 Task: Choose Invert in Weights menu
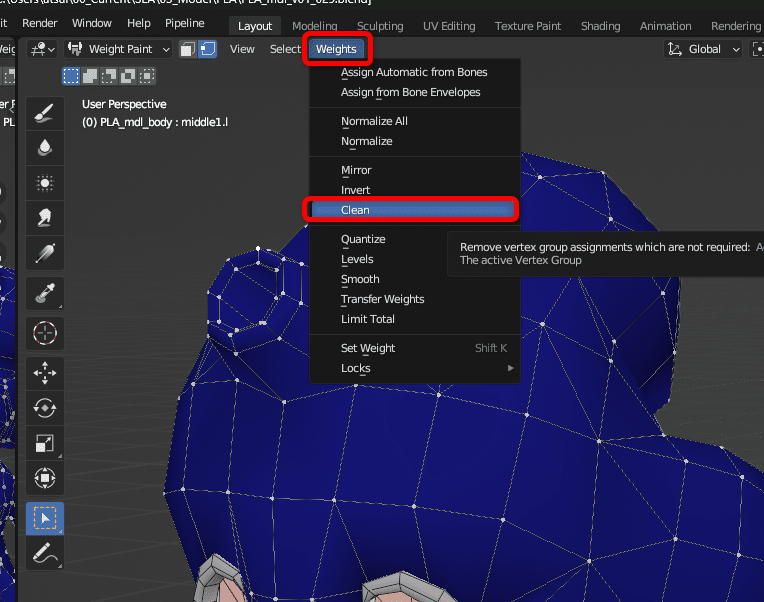[x=414, y=190]
